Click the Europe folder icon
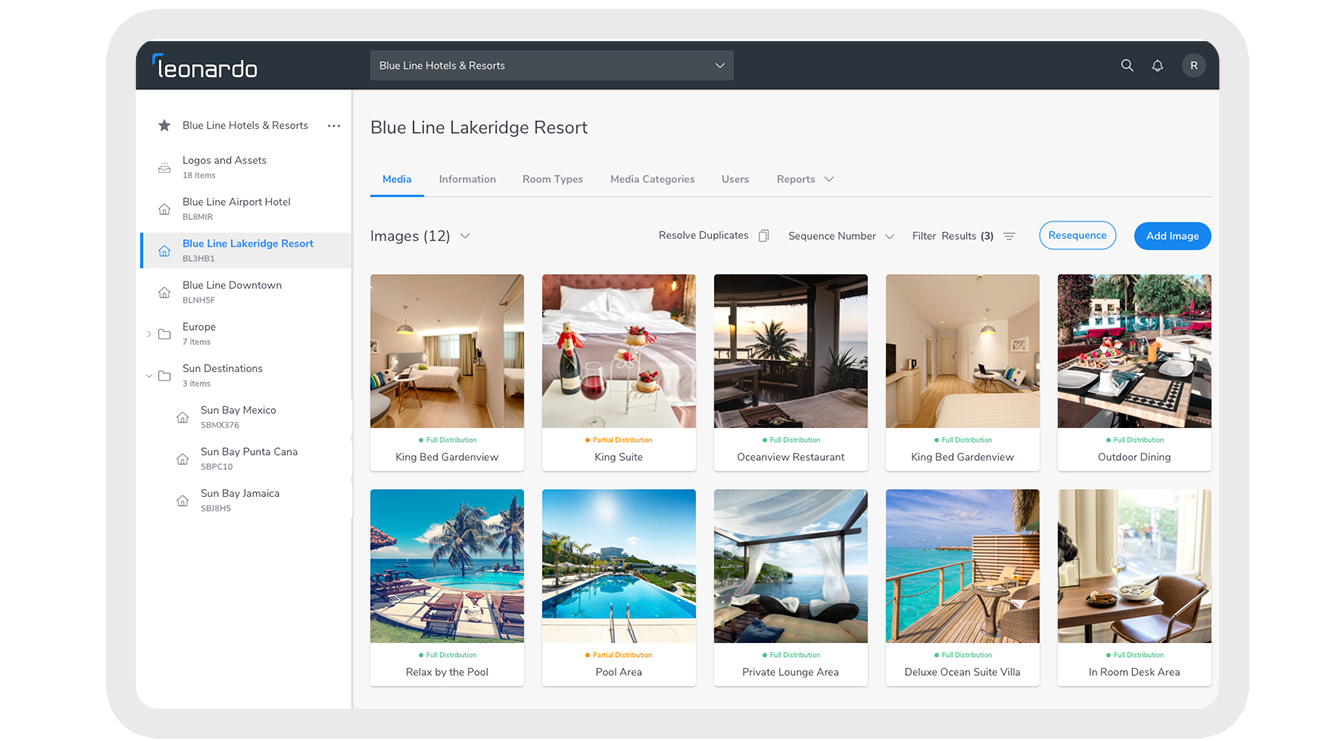Screen dimensions: 1342x741 pyautogui.click(x=164, y=334)
